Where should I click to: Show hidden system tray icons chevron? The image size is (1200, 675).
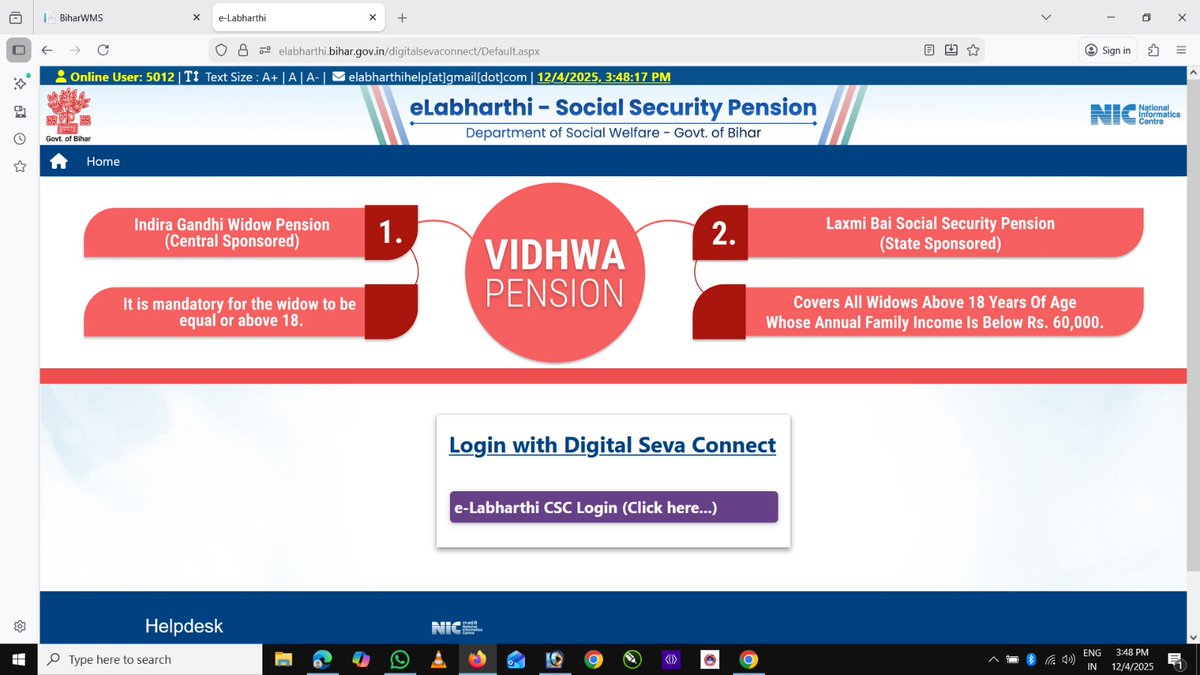[x=993, y=659]
